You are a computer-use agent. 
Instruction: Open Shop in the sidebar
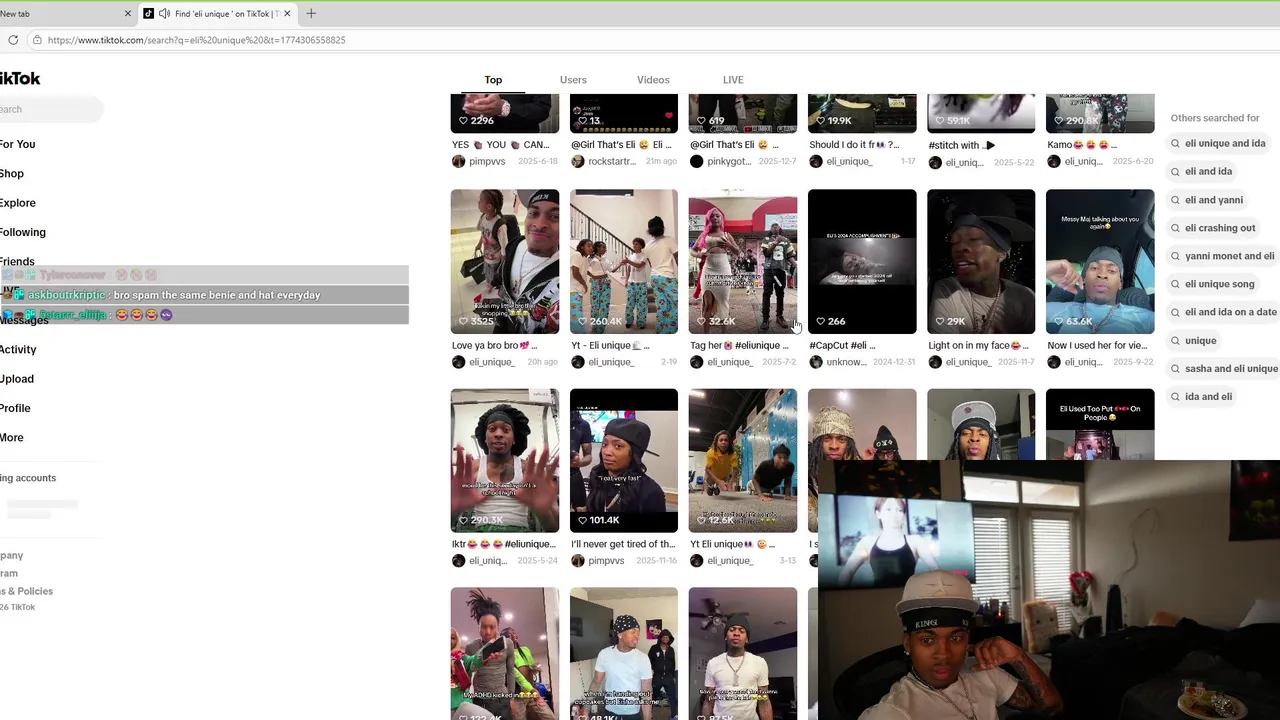click(x=12, y=174)
